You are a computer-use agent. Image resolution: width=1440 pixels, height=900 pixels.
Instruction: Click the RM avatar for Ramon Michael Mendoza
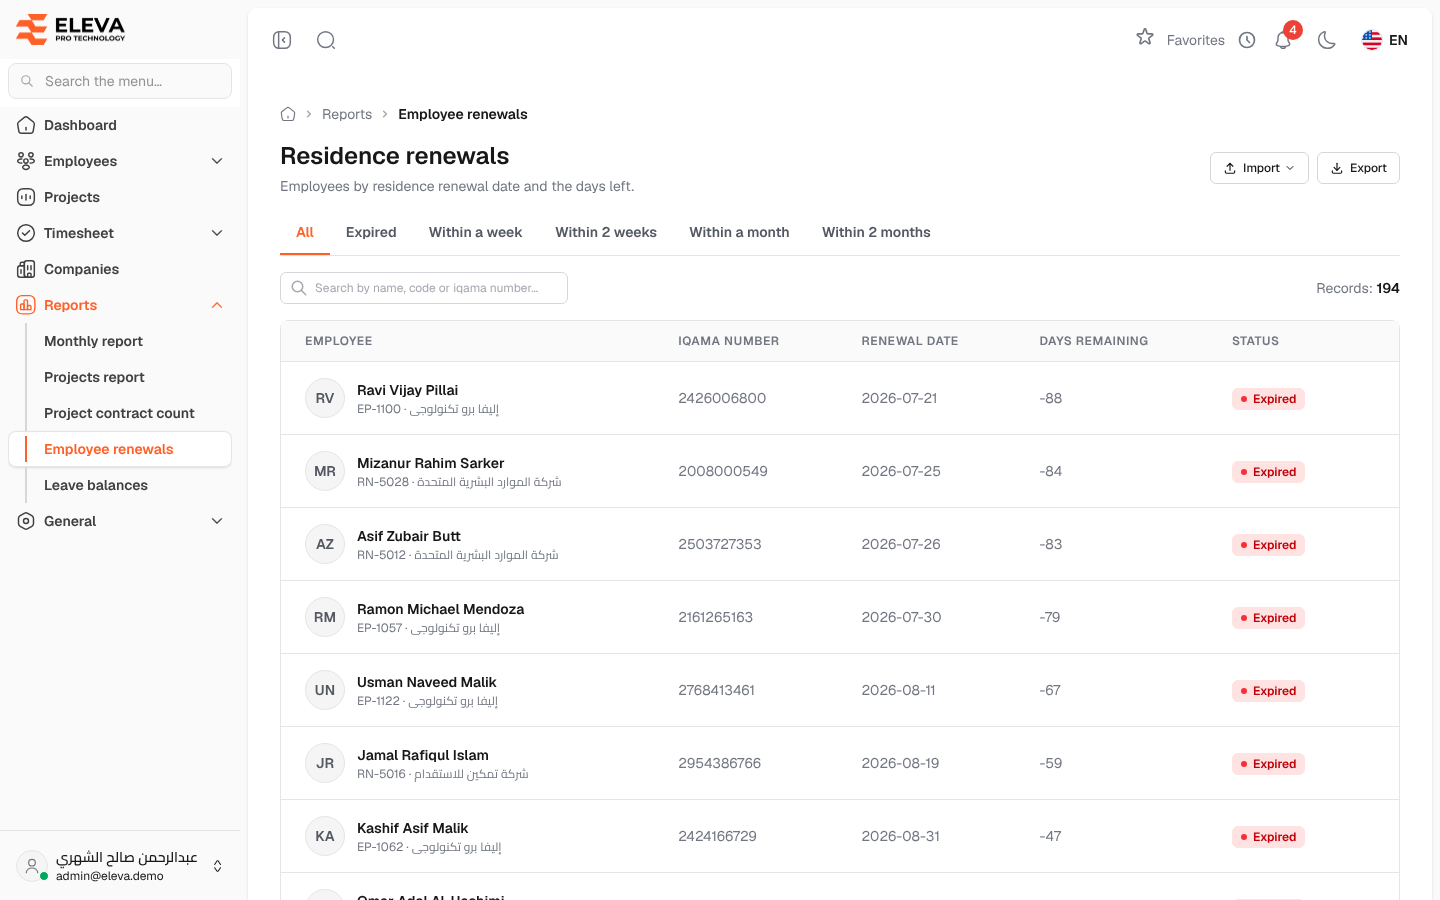(325, 617)
